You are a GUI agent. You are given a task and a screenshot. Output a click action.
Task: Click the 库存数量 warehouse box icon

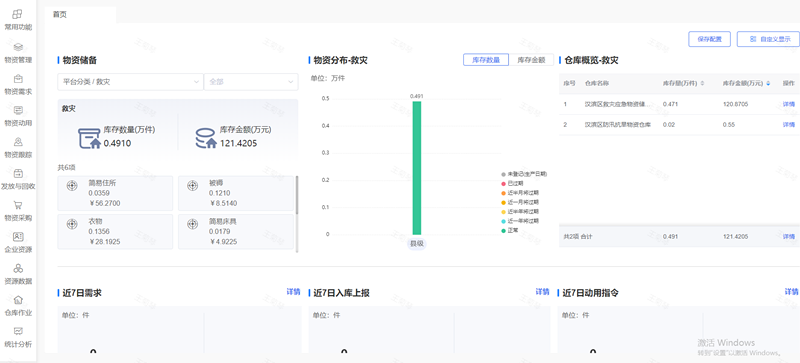click(89, 138)
